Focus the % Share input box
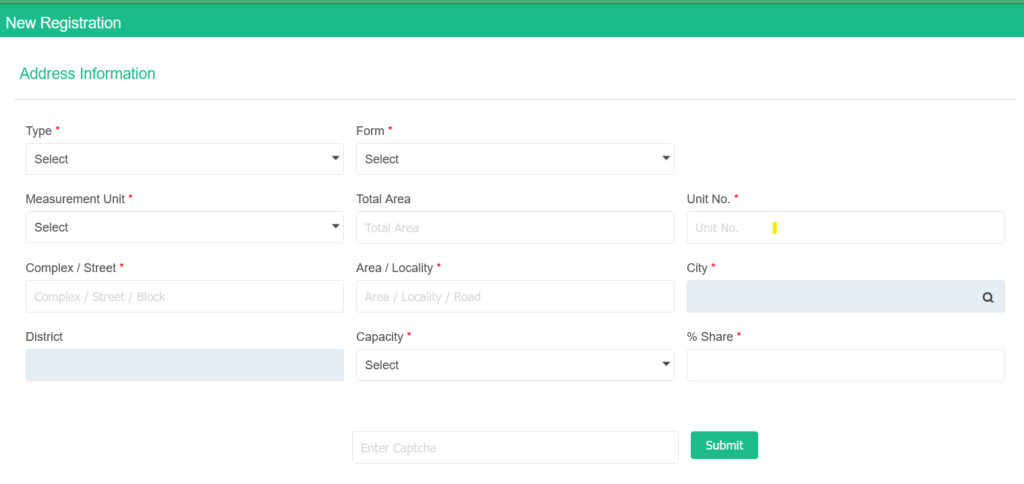Viewport: 1024px width, 484px height. point(845,365)
